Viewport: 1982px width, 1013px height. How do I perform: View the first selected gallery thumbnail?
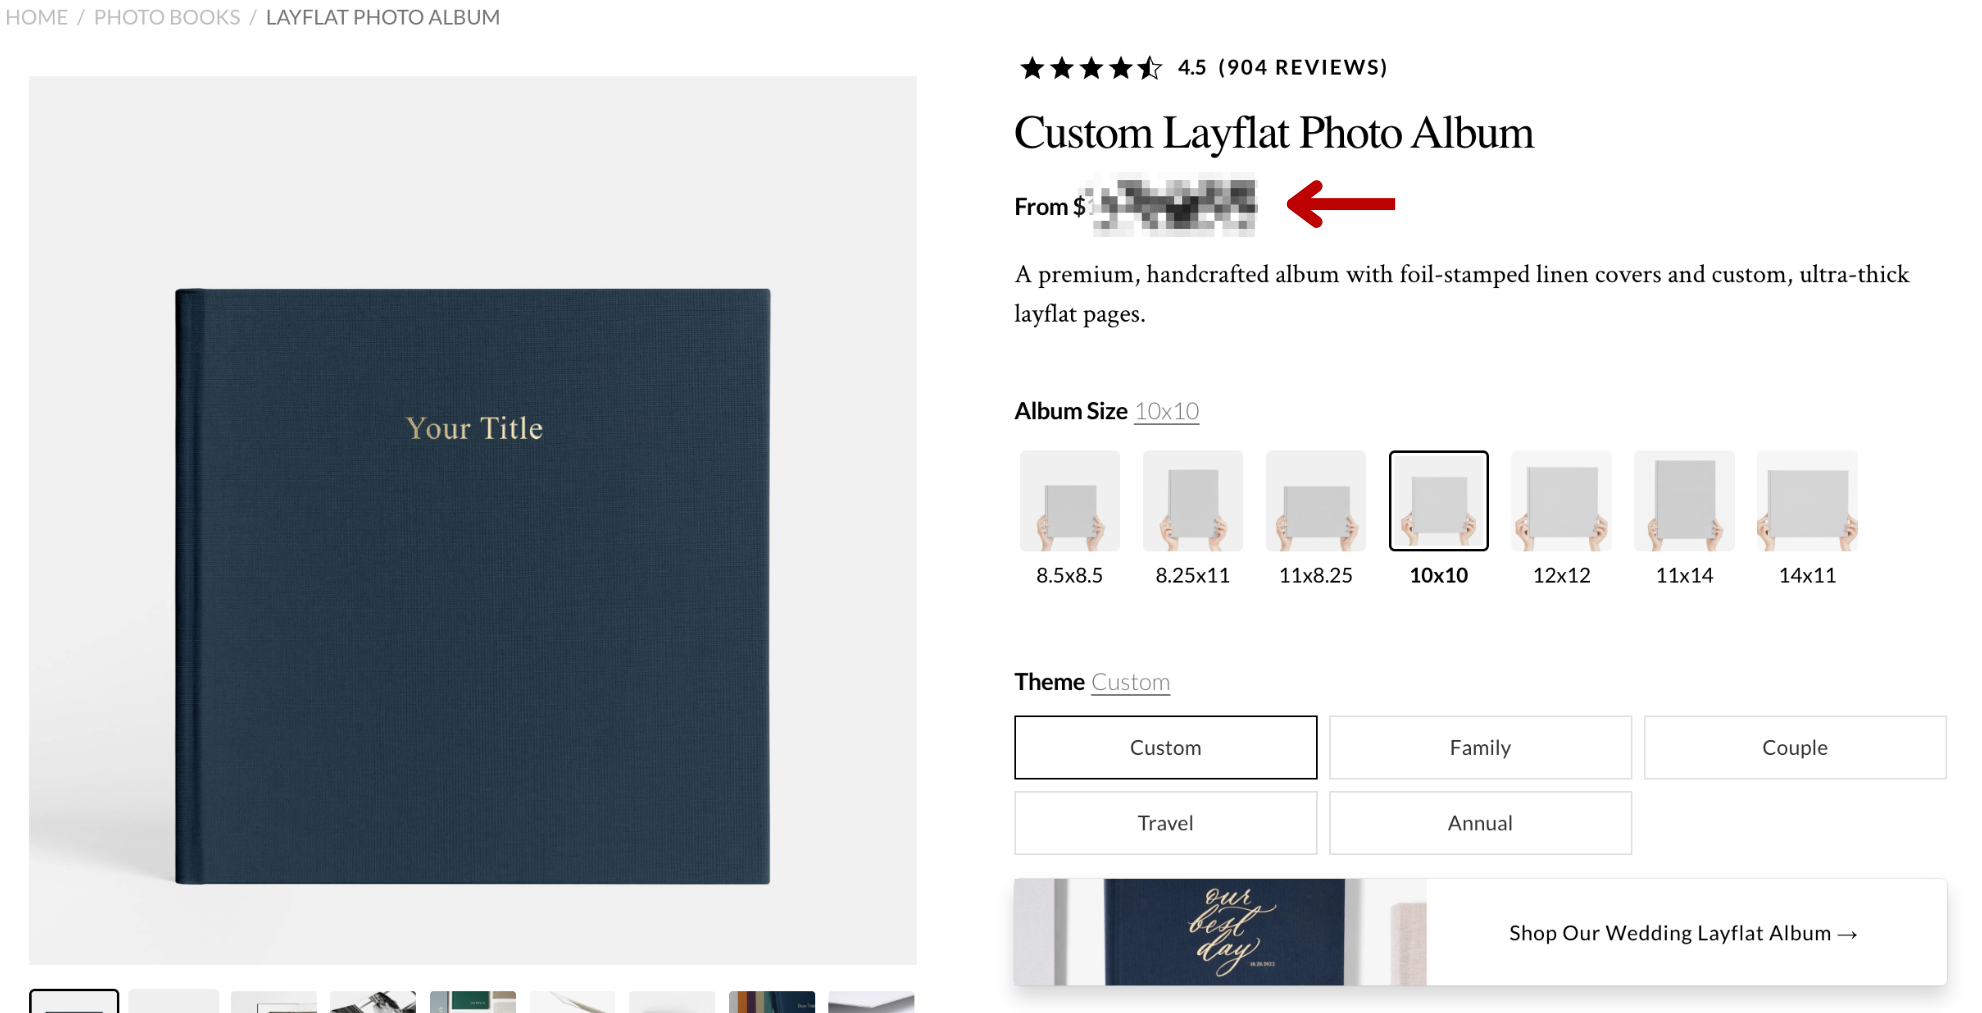pyautogui.click(x=74, y=1001)
